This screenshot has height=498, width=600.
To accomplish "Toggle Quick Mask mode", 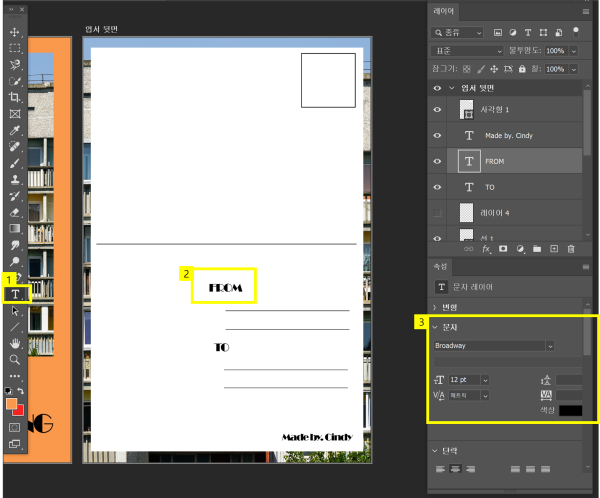I will pos(15,427).
